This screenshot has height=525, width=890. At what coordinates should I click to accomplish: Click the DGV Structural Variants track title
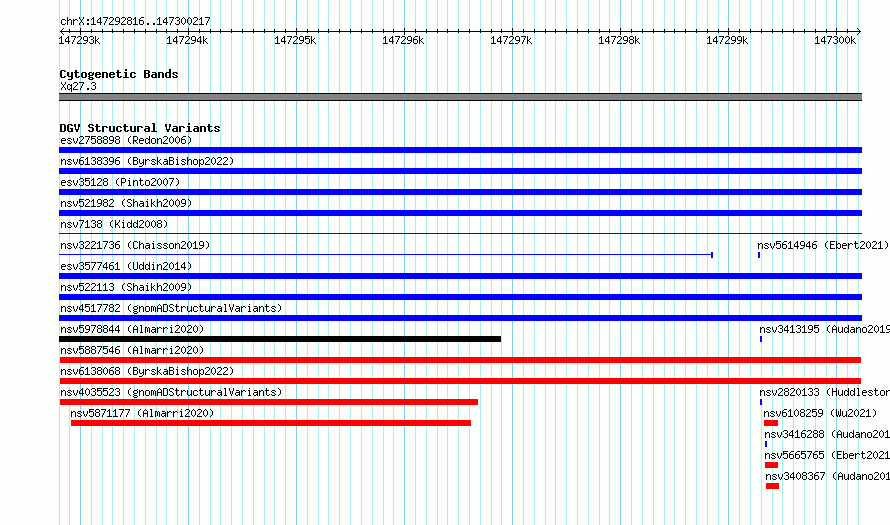click(140, 128)
